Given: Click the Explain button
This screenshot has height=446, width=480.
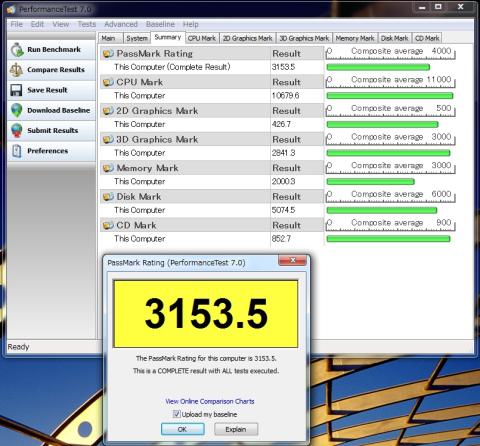Looking at the screenshot, I should [236, 429].
